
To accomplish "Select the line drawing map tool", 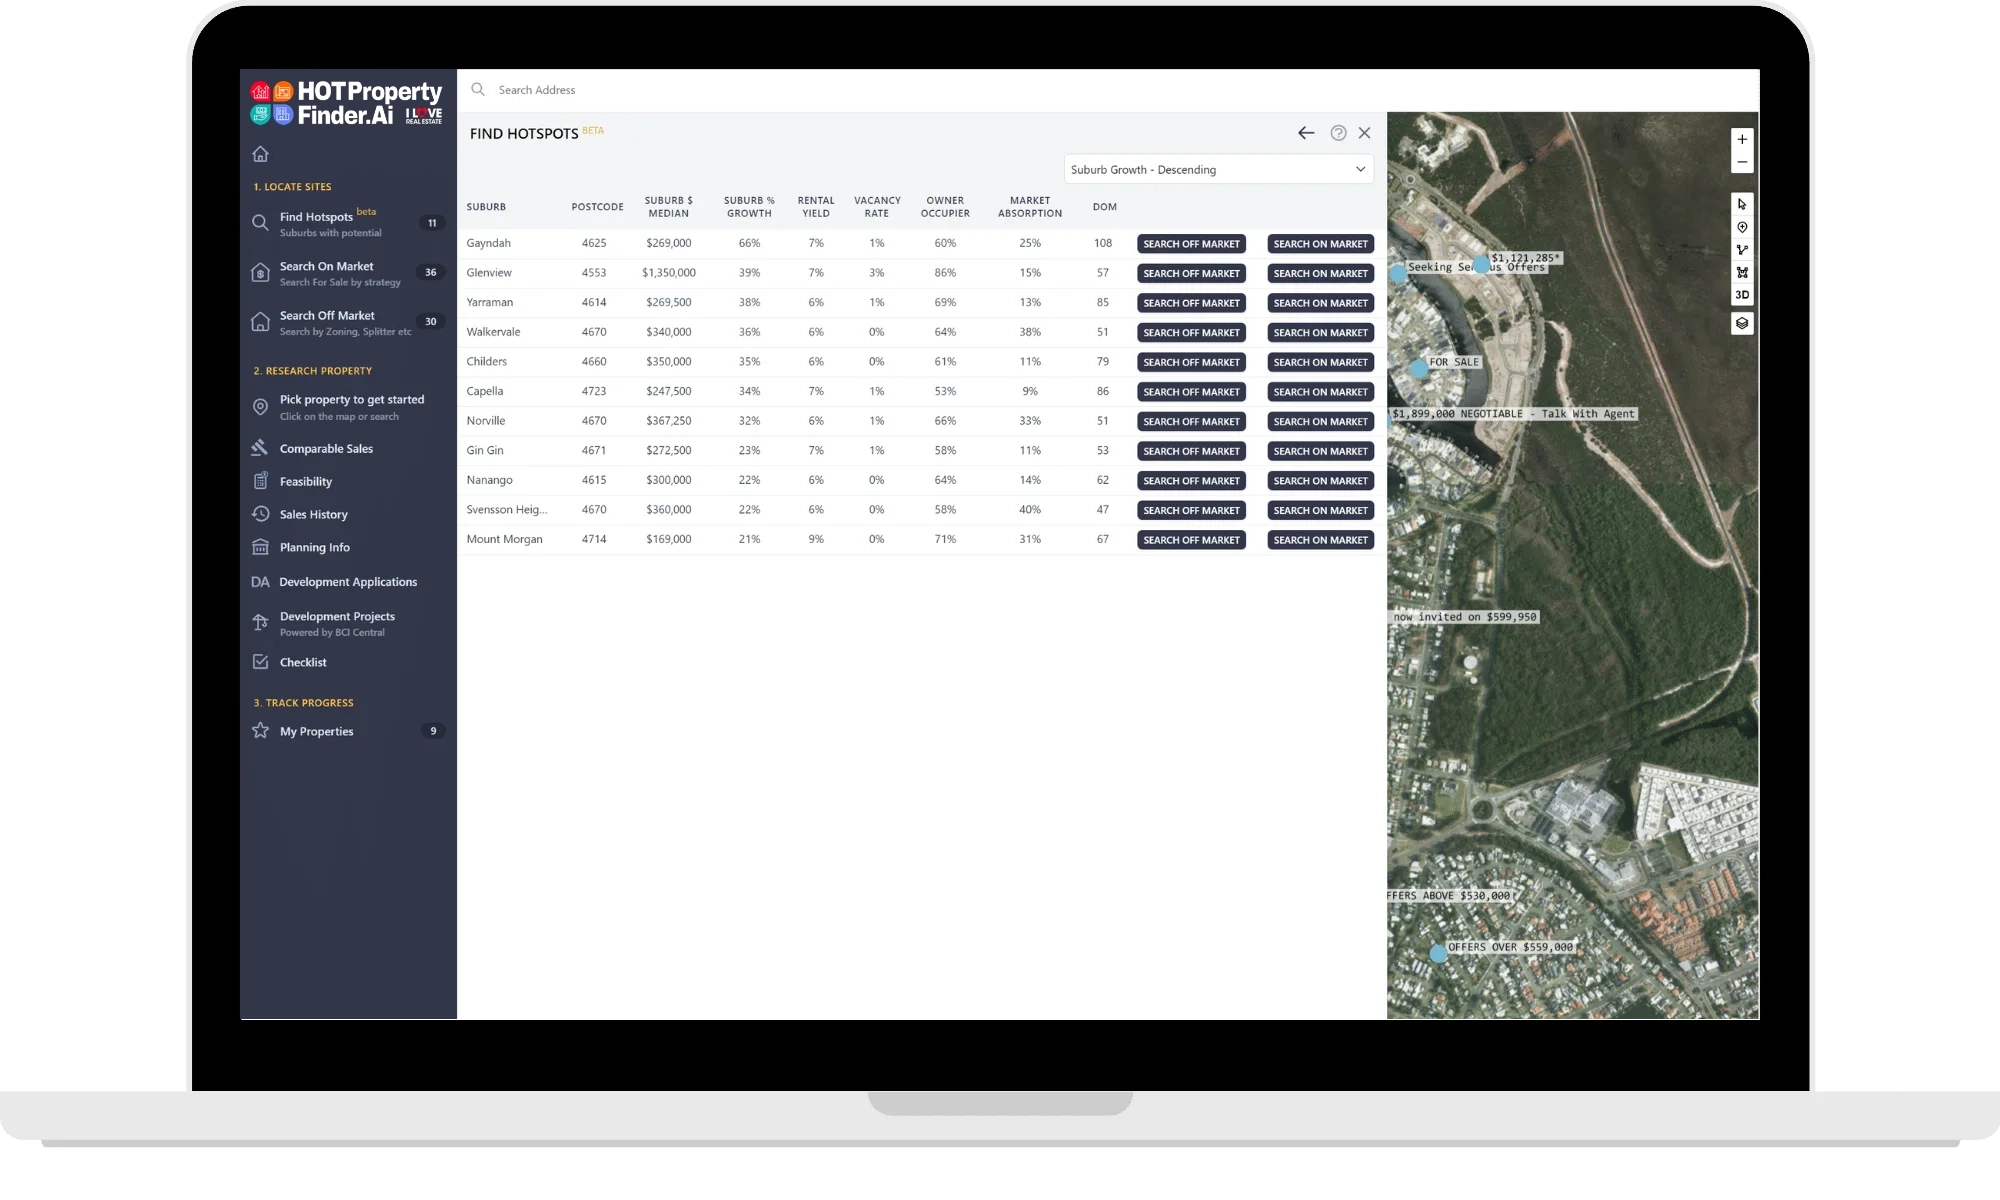I will (x=1742, y=250).
